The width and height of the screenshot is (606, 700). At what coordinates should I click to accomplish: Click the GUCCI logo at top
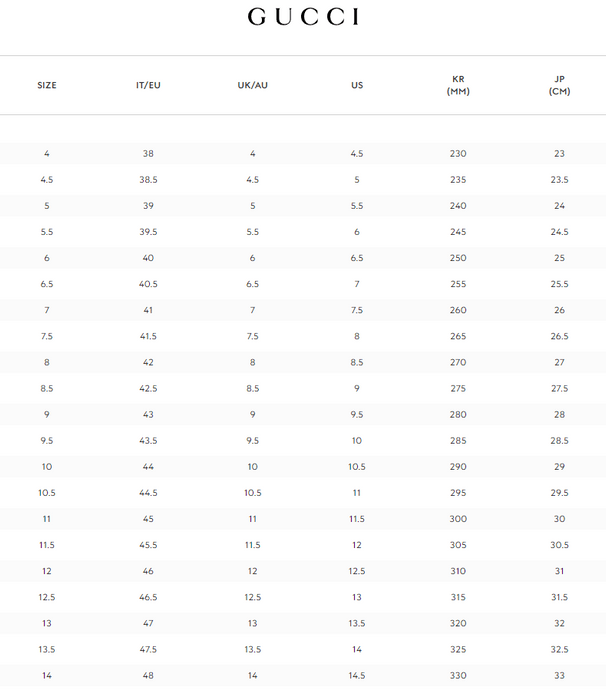(x=303, y=17)
